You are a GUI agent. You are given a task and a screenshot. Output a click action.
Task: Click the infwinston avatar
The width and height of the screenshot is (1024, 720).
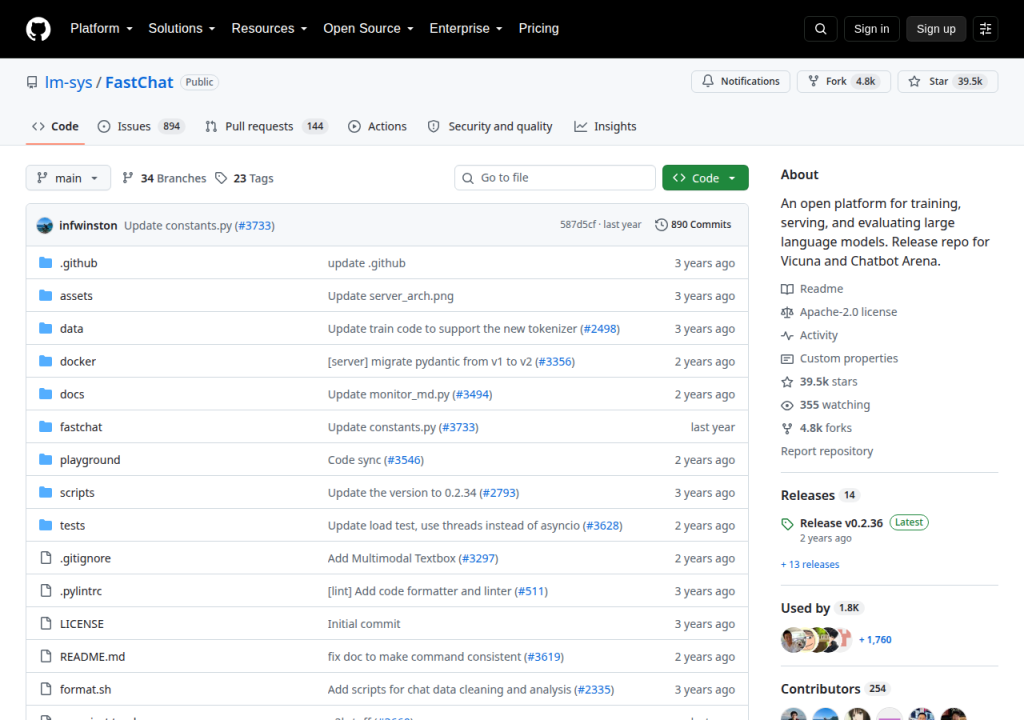click(44, 225)
